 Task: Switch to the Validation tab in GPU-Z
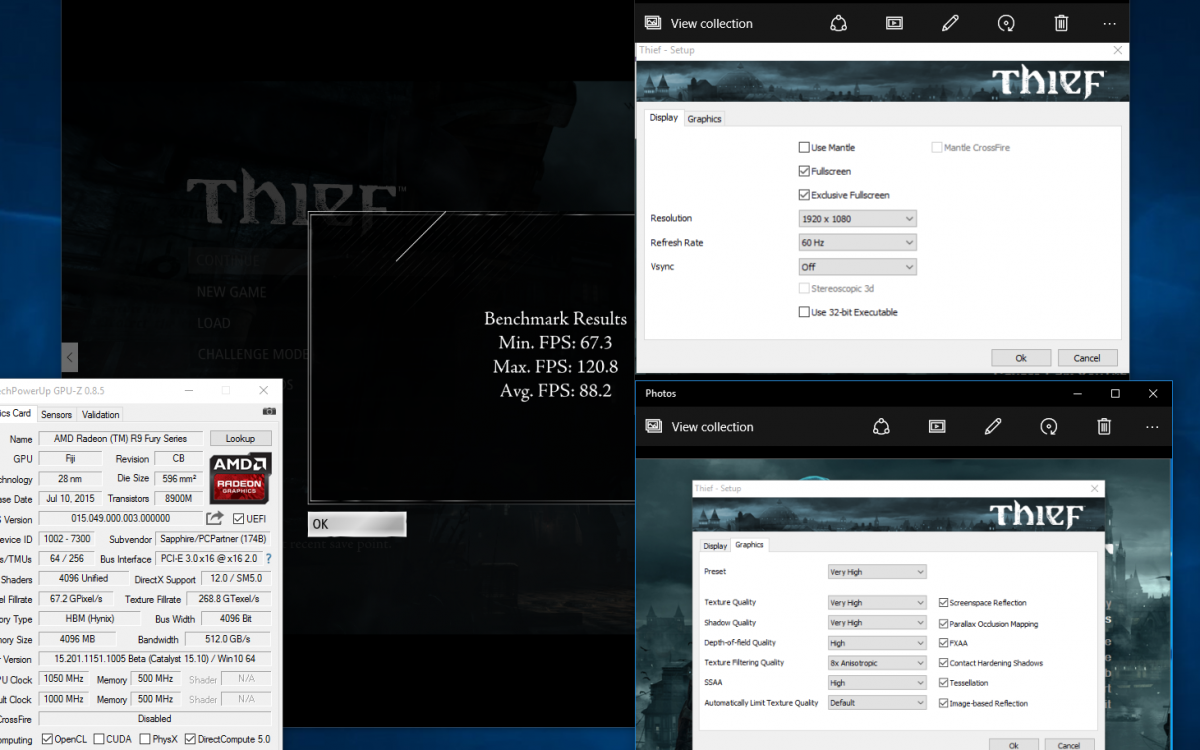[100, 414]
